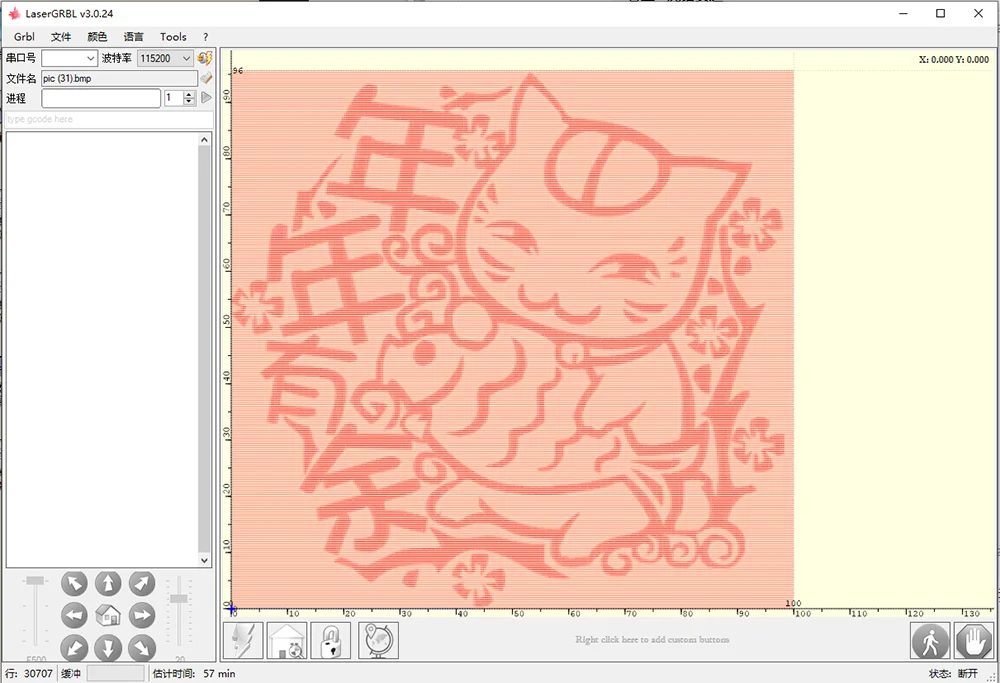
Task: Jog laser downward with down arrow
Action: point(108,648)
